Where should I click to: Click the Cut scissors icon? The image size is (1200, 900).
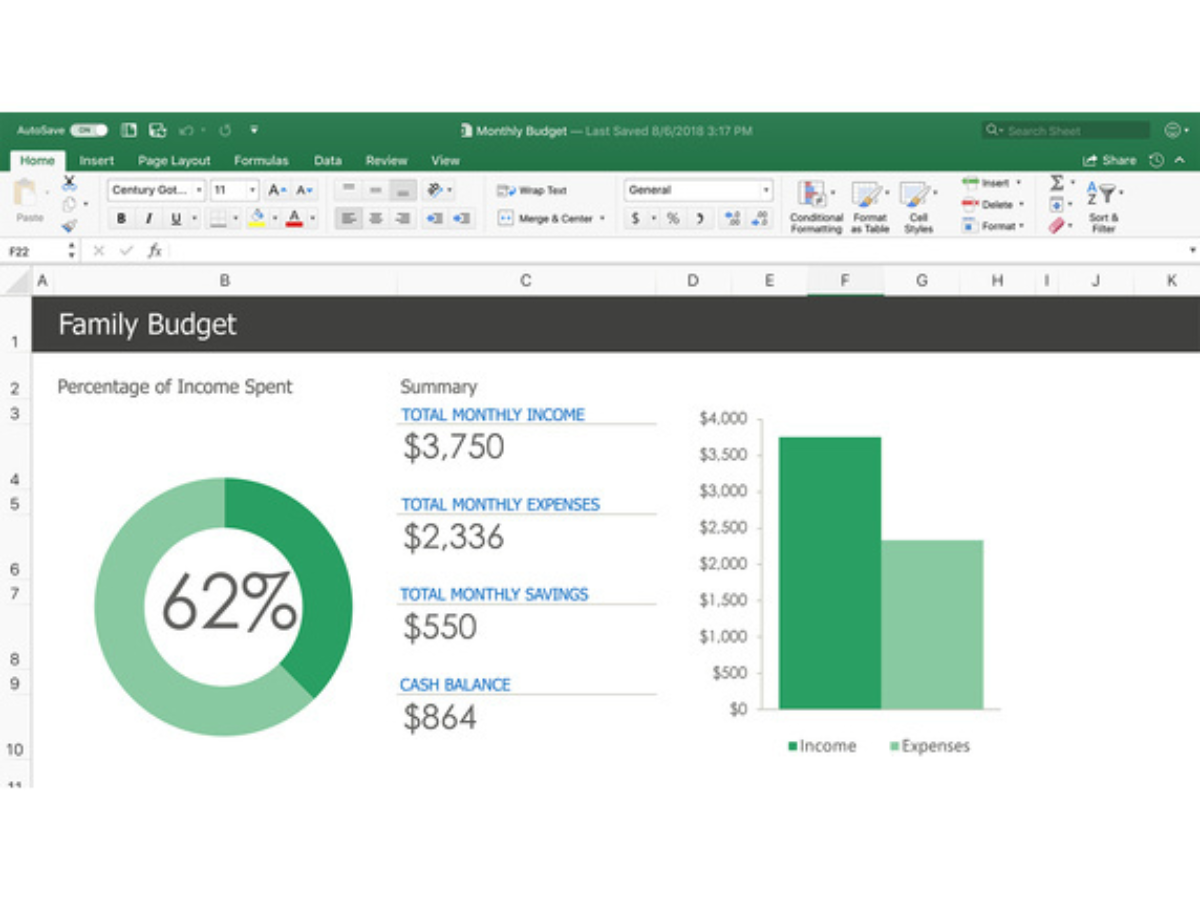point(69,184)
